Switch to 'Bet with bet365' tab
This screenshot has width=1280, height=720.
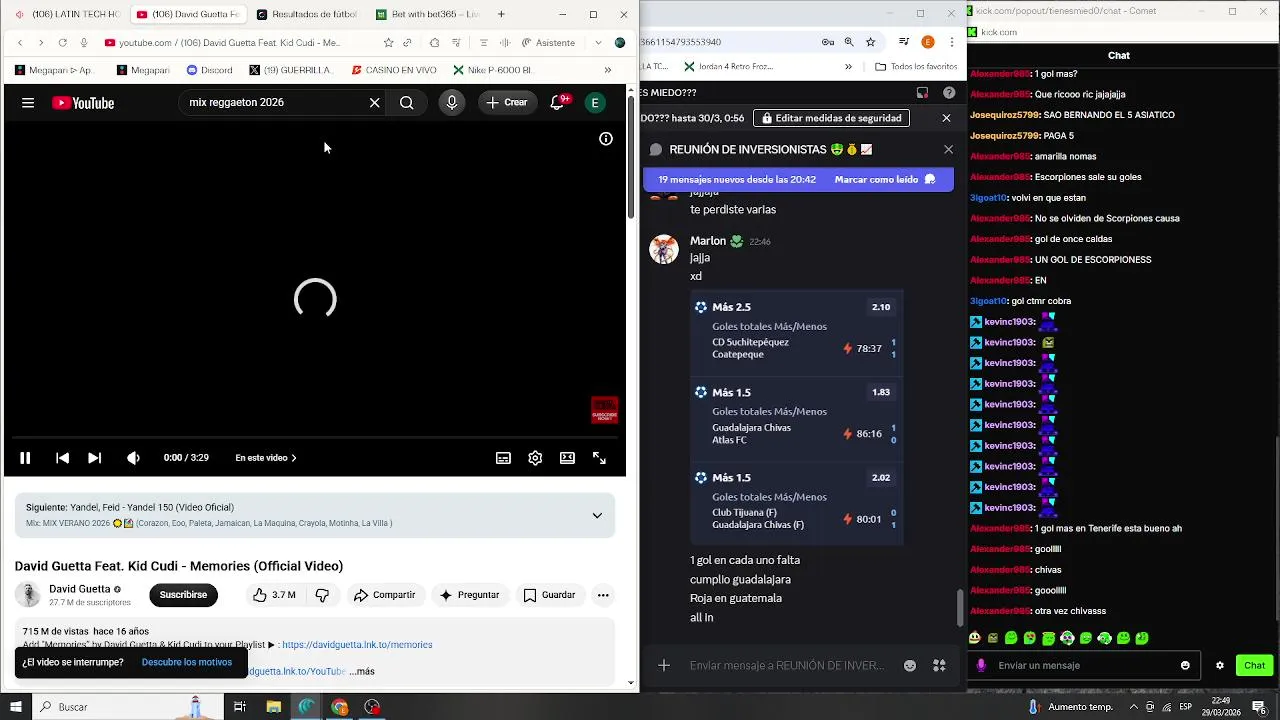tap(428, 14)
